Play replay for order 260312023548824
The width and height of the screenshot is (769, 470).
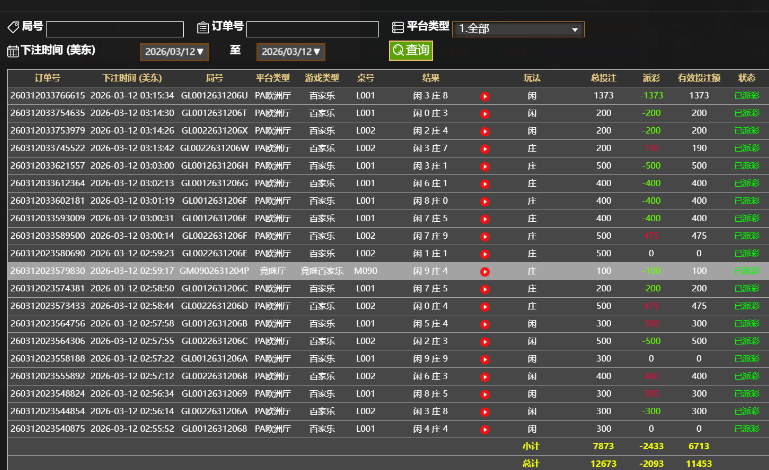(x=485, y=394)
